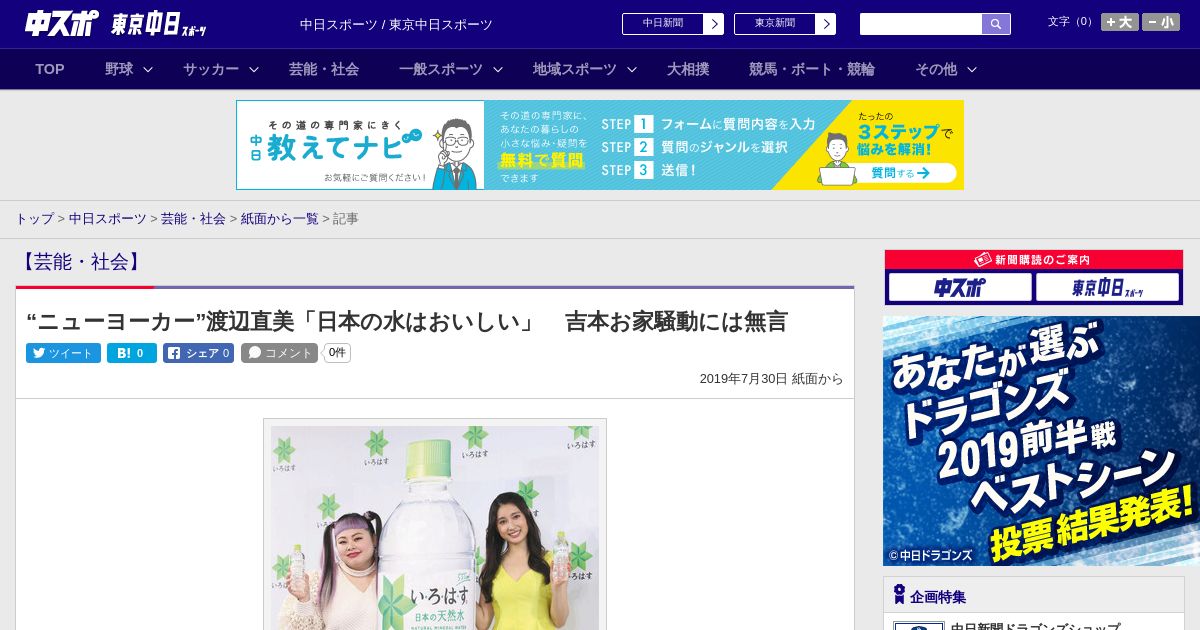This screenshot has width=1200, height=630.
Task: Increase text size with 大 button
Action: click(1119, 22)
